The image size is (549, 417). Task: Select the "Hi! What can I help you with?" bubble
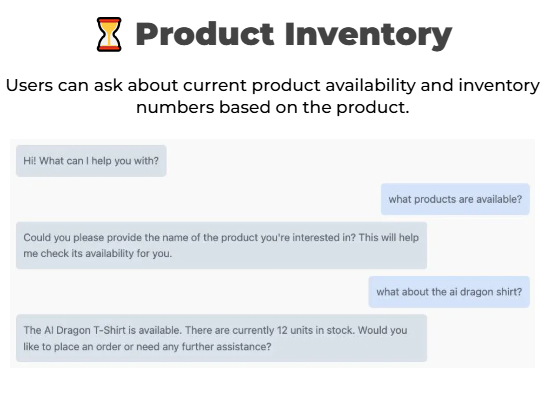point(91,161)
